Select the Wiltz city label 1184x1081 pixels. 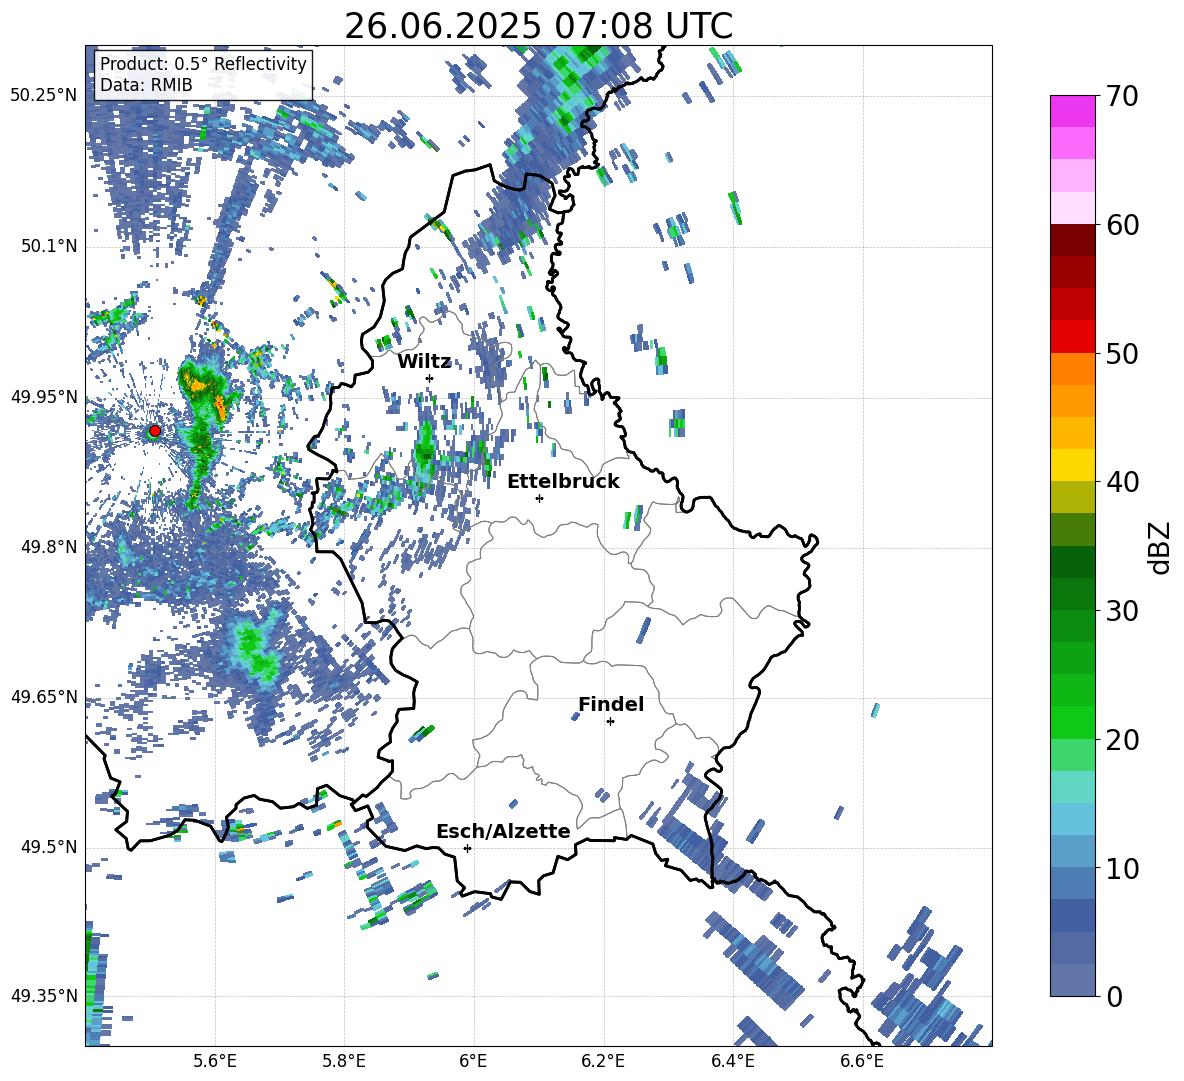click(424, 362)
